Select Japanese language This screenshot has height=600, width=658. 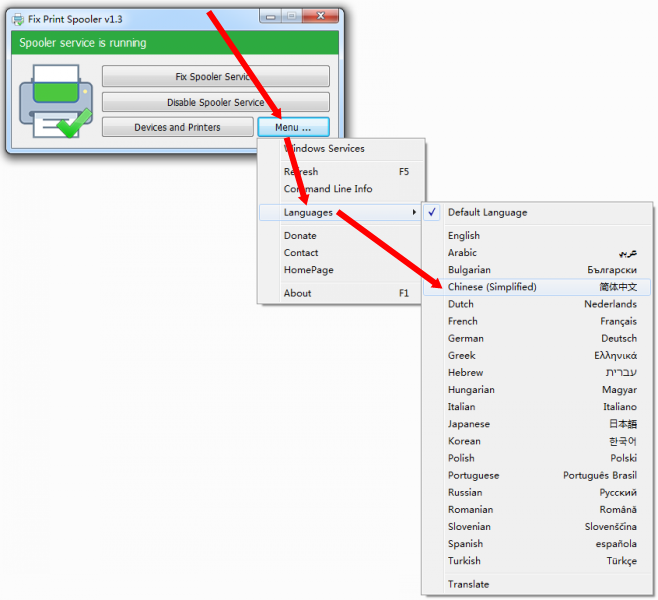[x=537, y=425]
